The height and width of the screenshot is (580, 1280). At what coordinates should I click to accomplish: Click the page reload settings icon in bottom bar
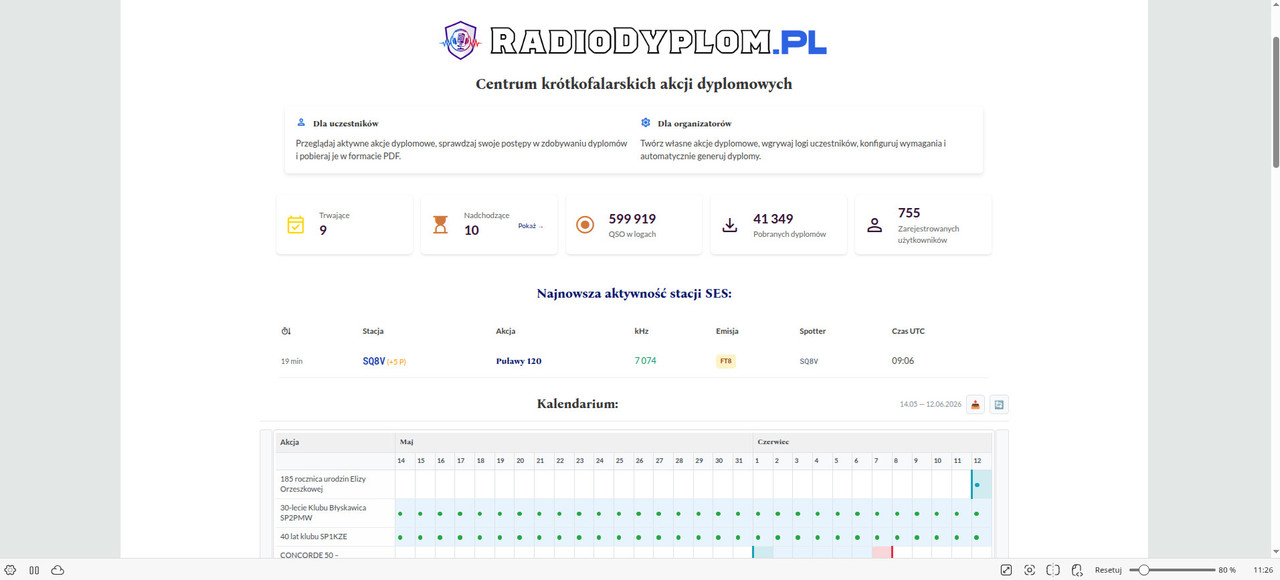coord(1077,570)
